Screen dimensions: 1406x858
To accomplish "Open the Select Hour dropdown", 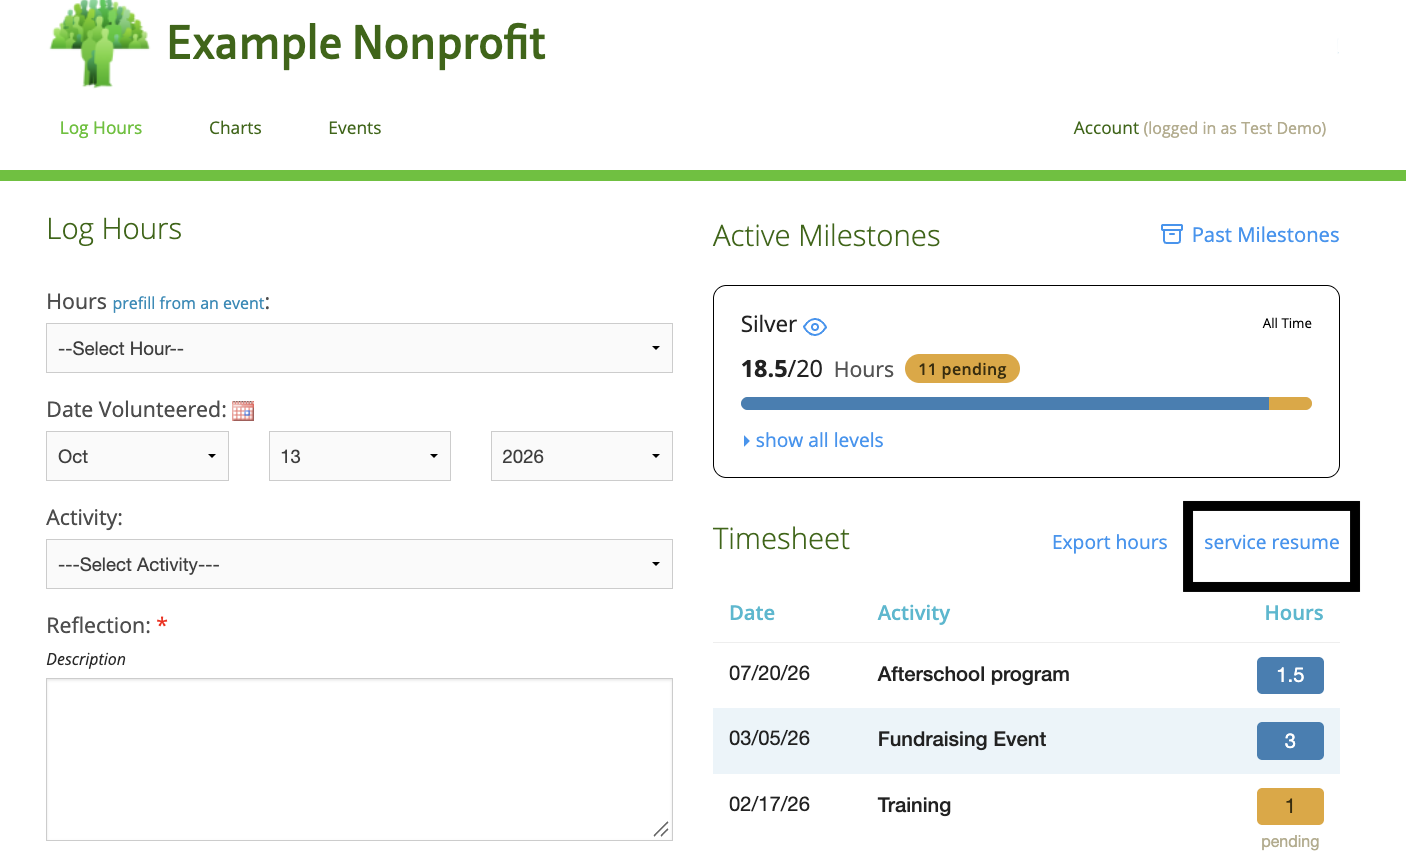I will [x=359, y=348].
